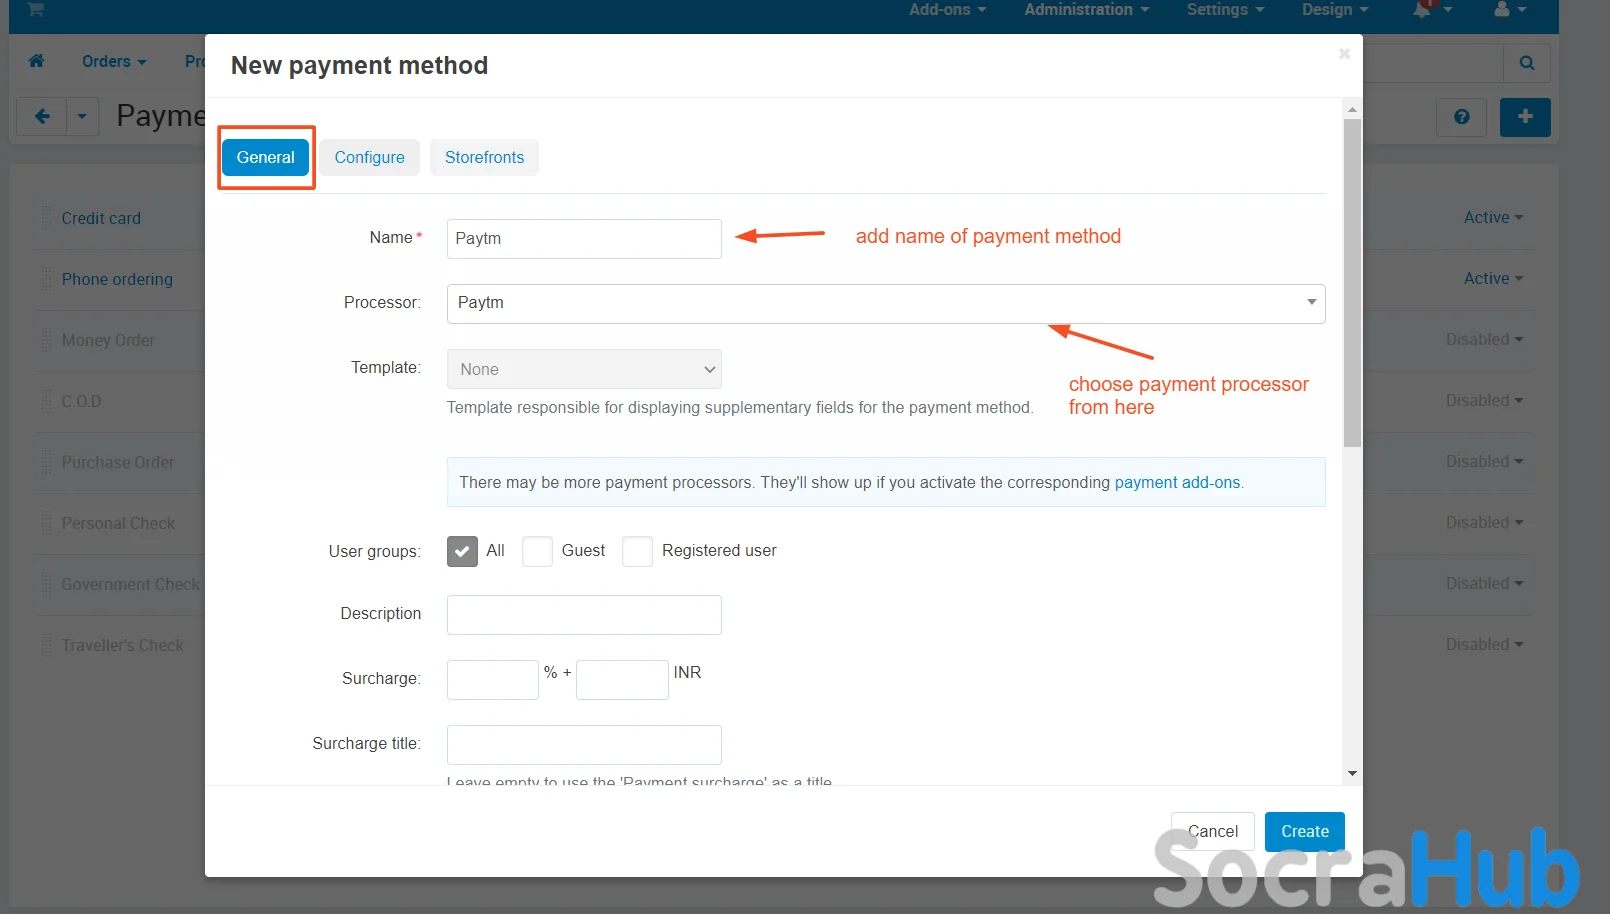
Task: Check the Registered user checkbox
Action: tap(637, 551)
